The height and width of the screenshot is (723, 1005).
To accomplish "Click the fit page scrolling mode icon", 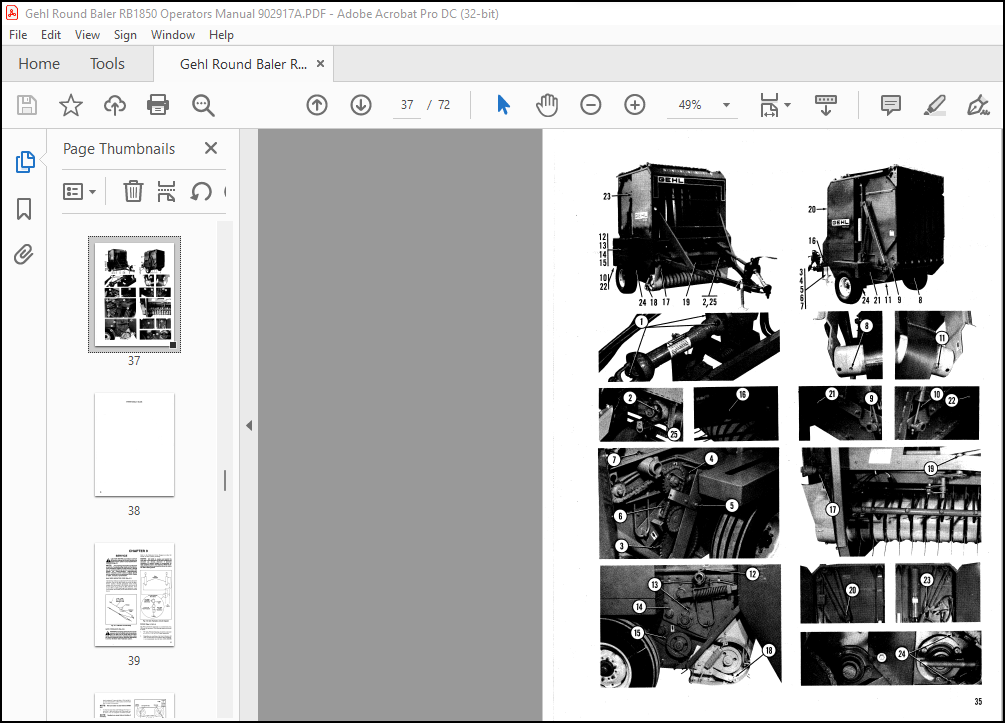I will click(768, 105).
